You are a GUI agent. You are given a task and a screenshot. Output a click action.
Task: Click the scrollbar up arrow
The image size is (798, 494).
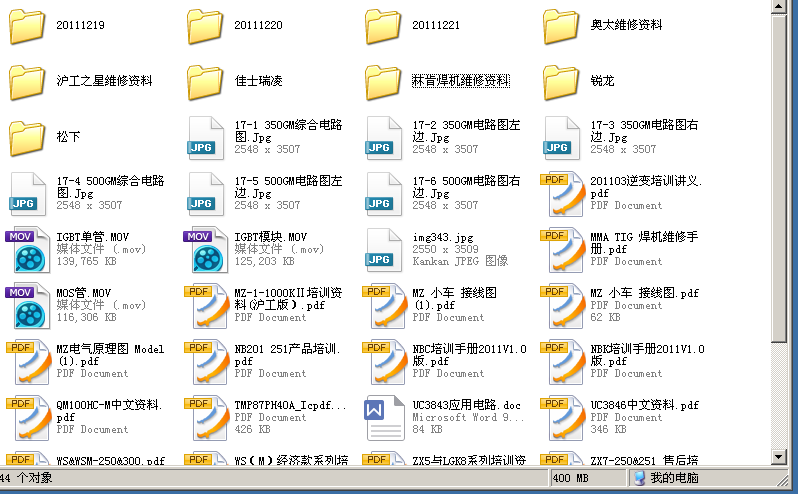pyautogui.click(x=779, y=6)
